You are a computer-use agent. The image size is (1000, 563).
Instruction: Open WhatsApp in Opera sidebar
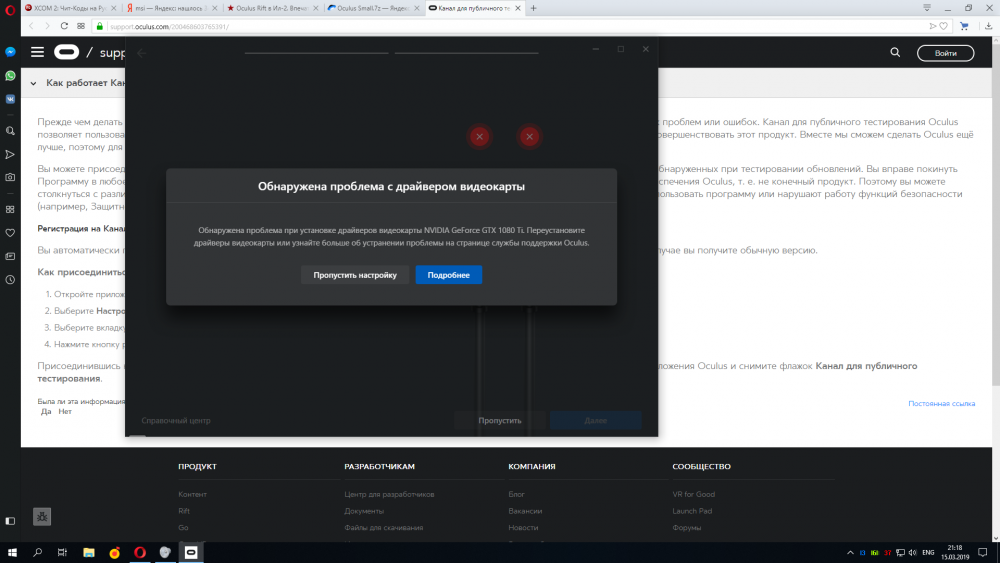[x=10, y=76]
